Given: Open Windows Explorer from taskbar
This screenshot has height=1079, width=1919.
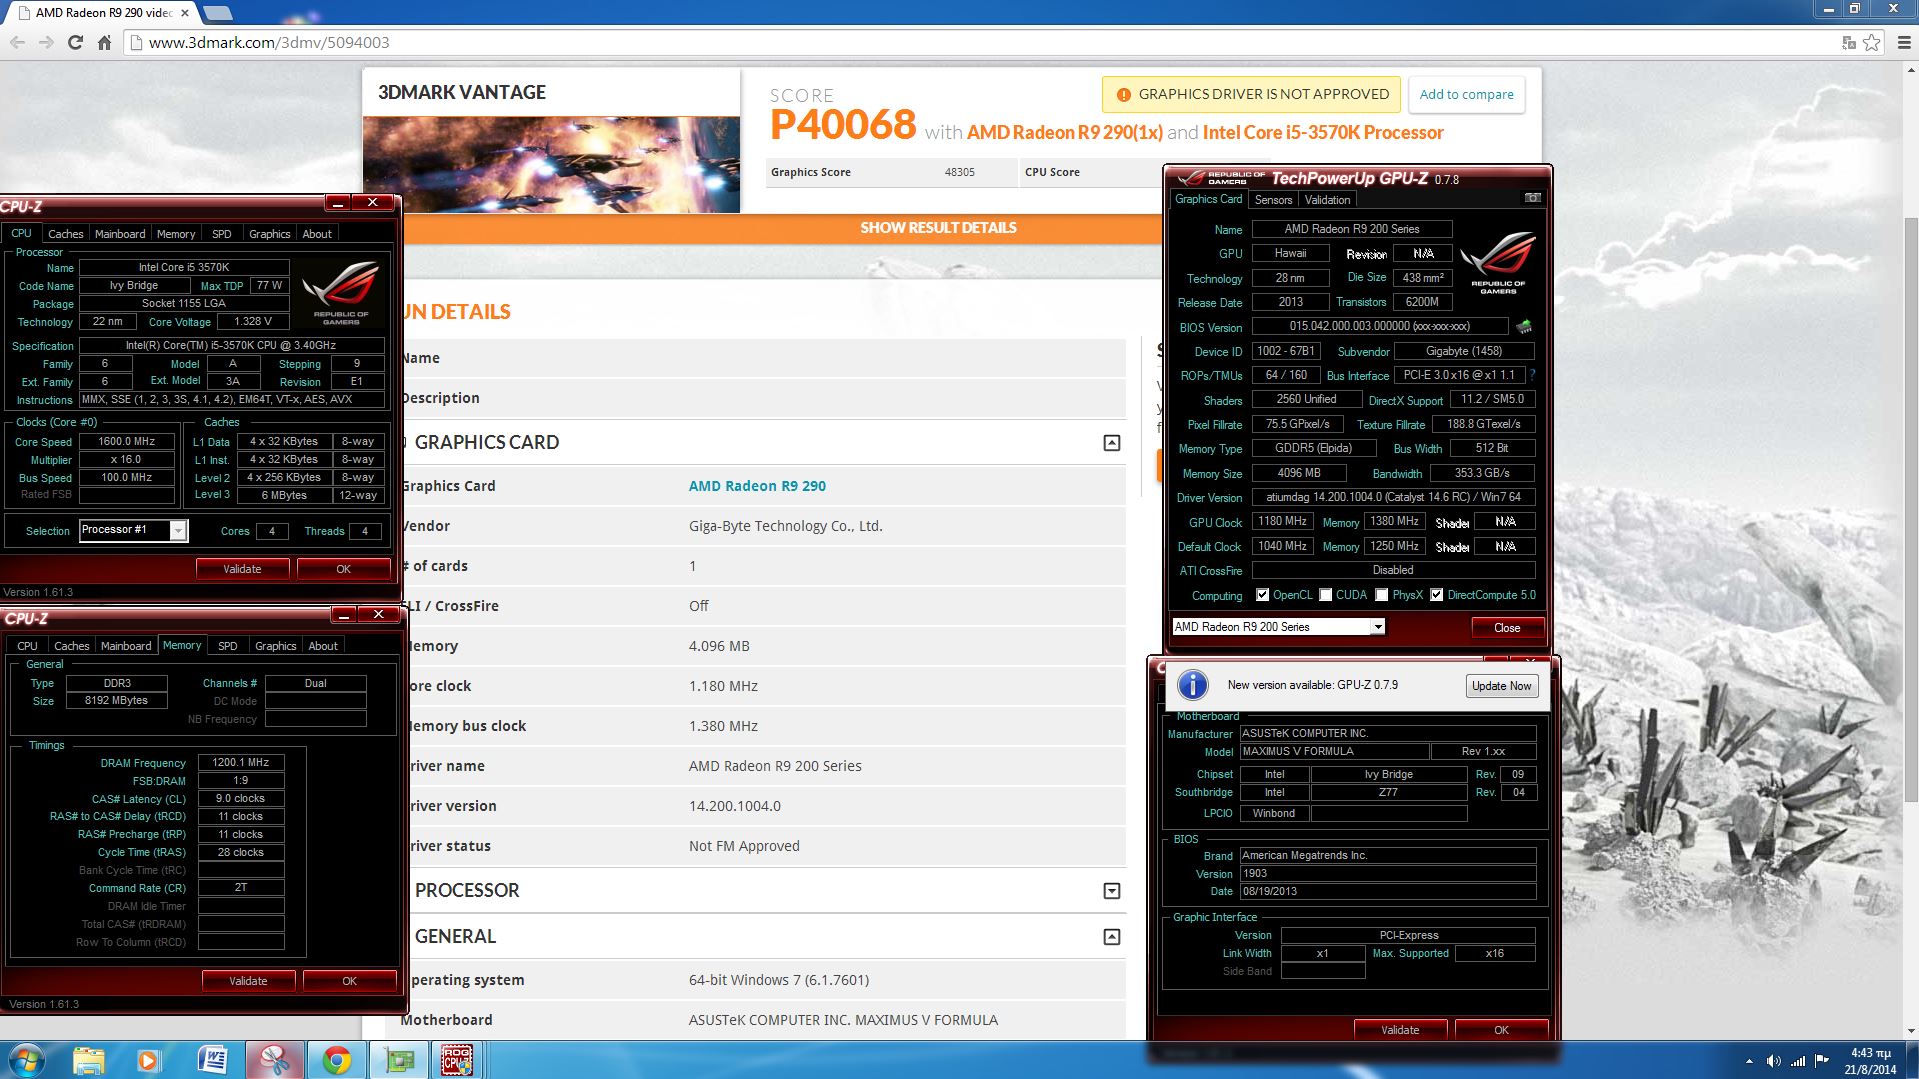Looking at the screenshot, I should click(88, 1060).
